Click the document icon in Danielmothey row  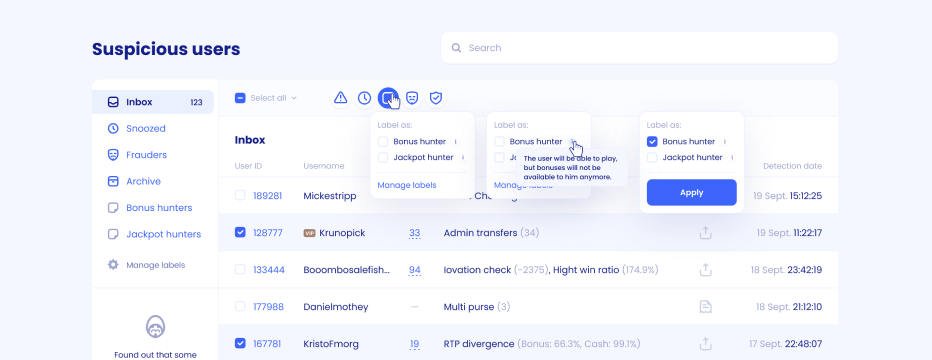pyautogui.click(x=706, y=307)
